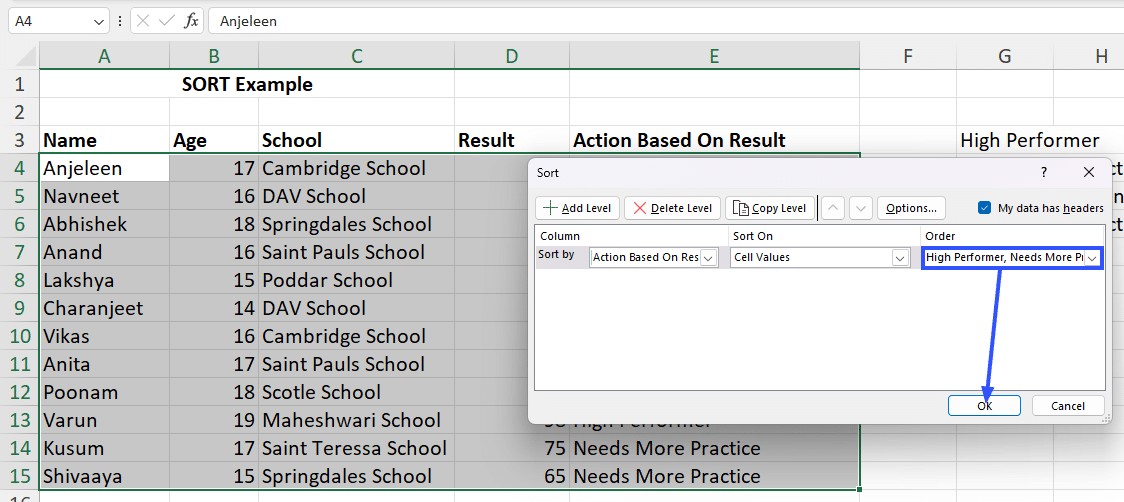Move sort level up arrow
Viewport: 1124px width, 502px height.
pos(833,208)
